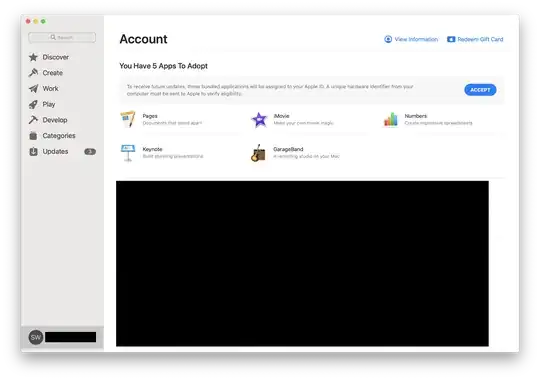Select the Work sidebar item
This screenshot has height=380, width=540.
click(x=50, y=89)
